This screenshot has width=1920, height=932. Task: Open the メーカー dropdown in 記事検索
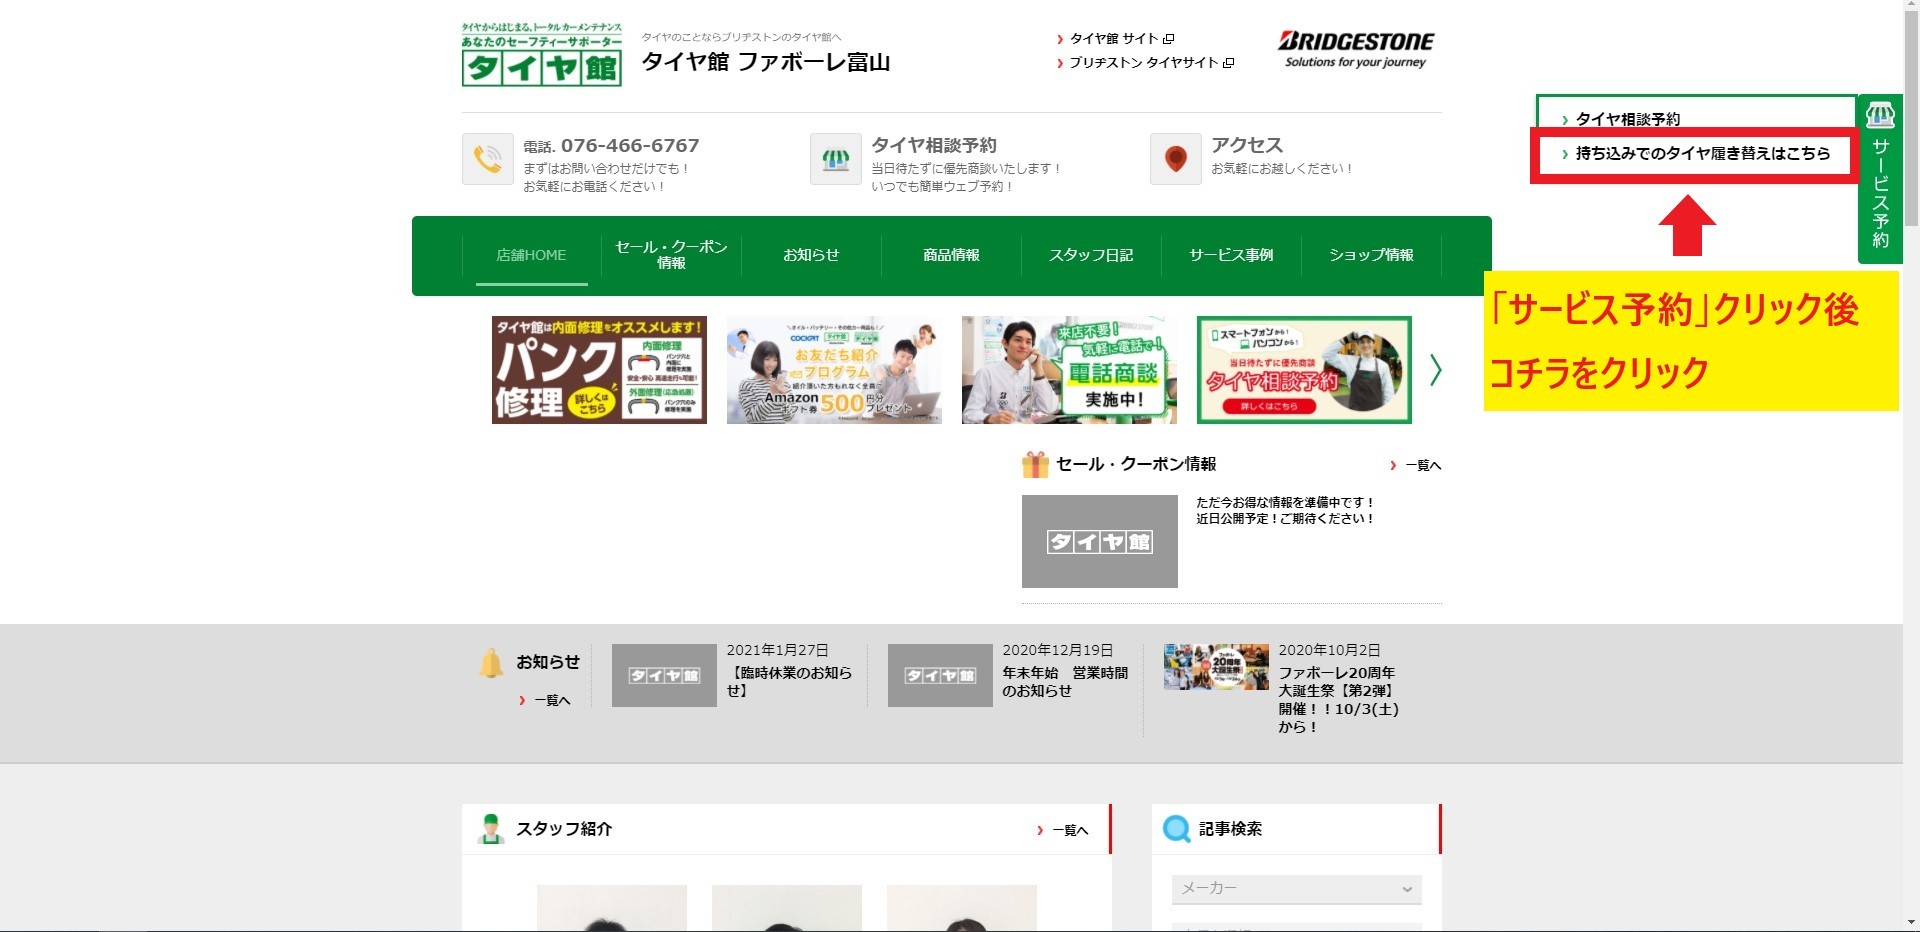click(1296, 889)
